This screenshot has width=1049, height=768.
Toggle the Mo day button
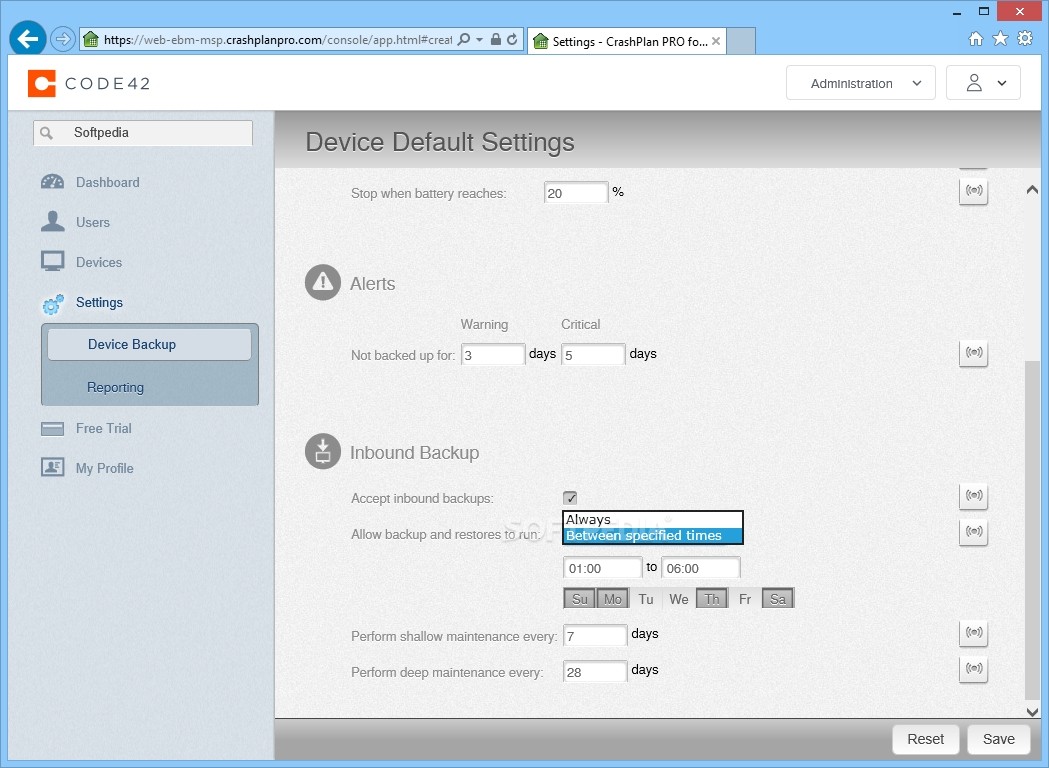(613, 599)
